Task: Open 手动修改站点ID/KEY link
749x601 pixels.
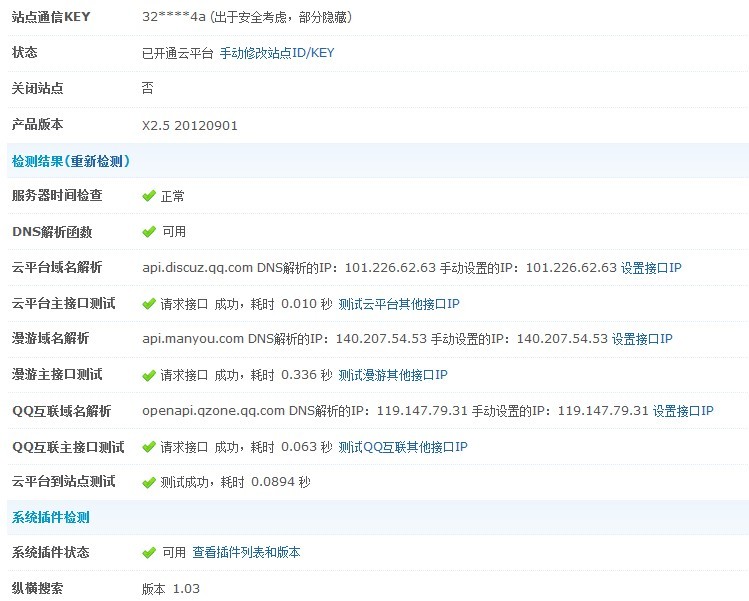Action: coord(277,53)
